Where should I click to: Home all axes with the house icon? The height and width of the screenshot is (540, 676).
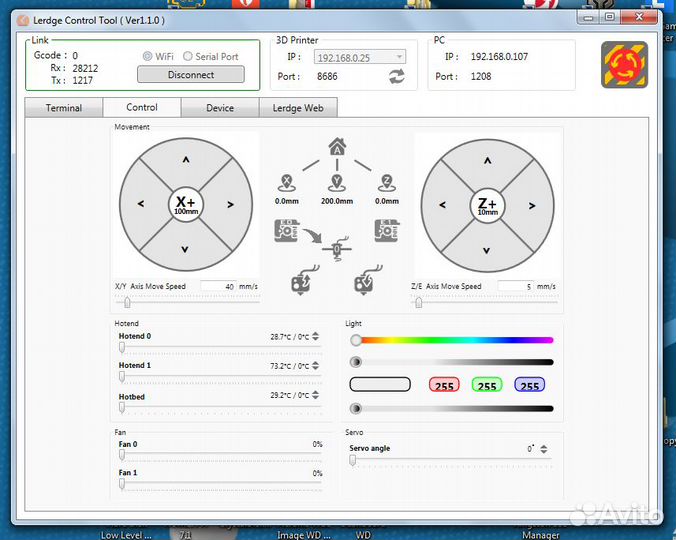pos(337,147)
